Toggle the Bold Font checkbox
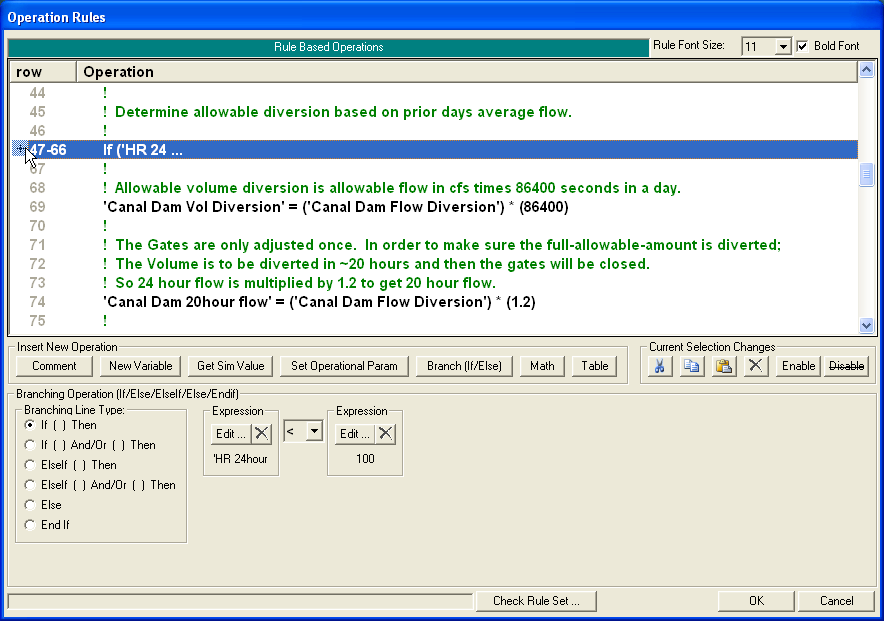This screenshot has height=621, width=884. click(803, 46)
